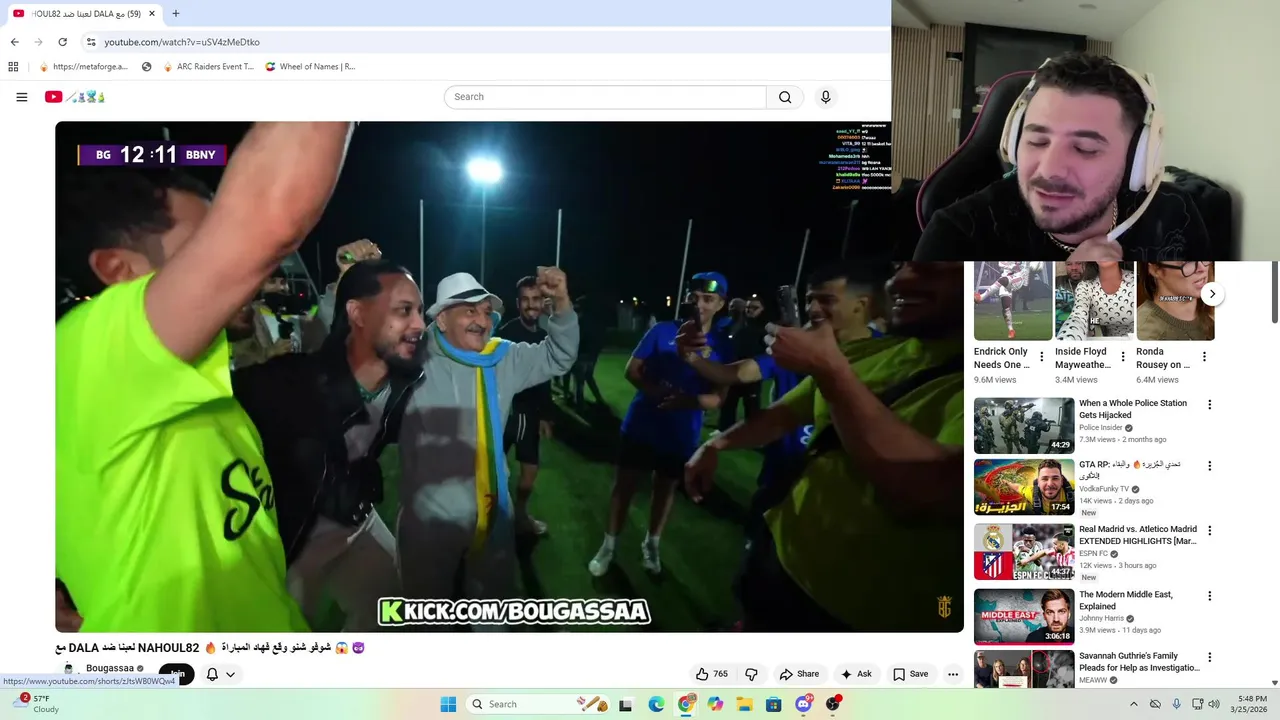
Task: Focus the browser address bar URL
Action: (x=182, y=42)
